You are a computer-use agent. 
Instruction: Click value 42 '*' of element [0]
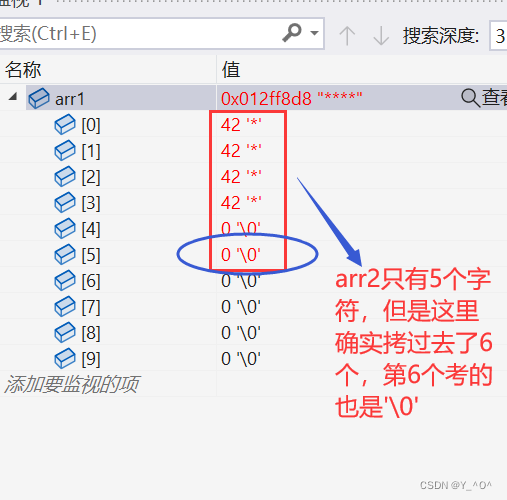241,125
